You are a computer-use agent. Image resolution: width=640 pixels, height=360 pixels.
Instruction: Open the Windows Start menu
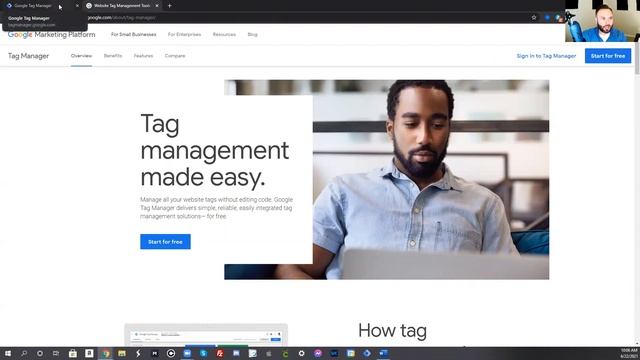[8, 353]
